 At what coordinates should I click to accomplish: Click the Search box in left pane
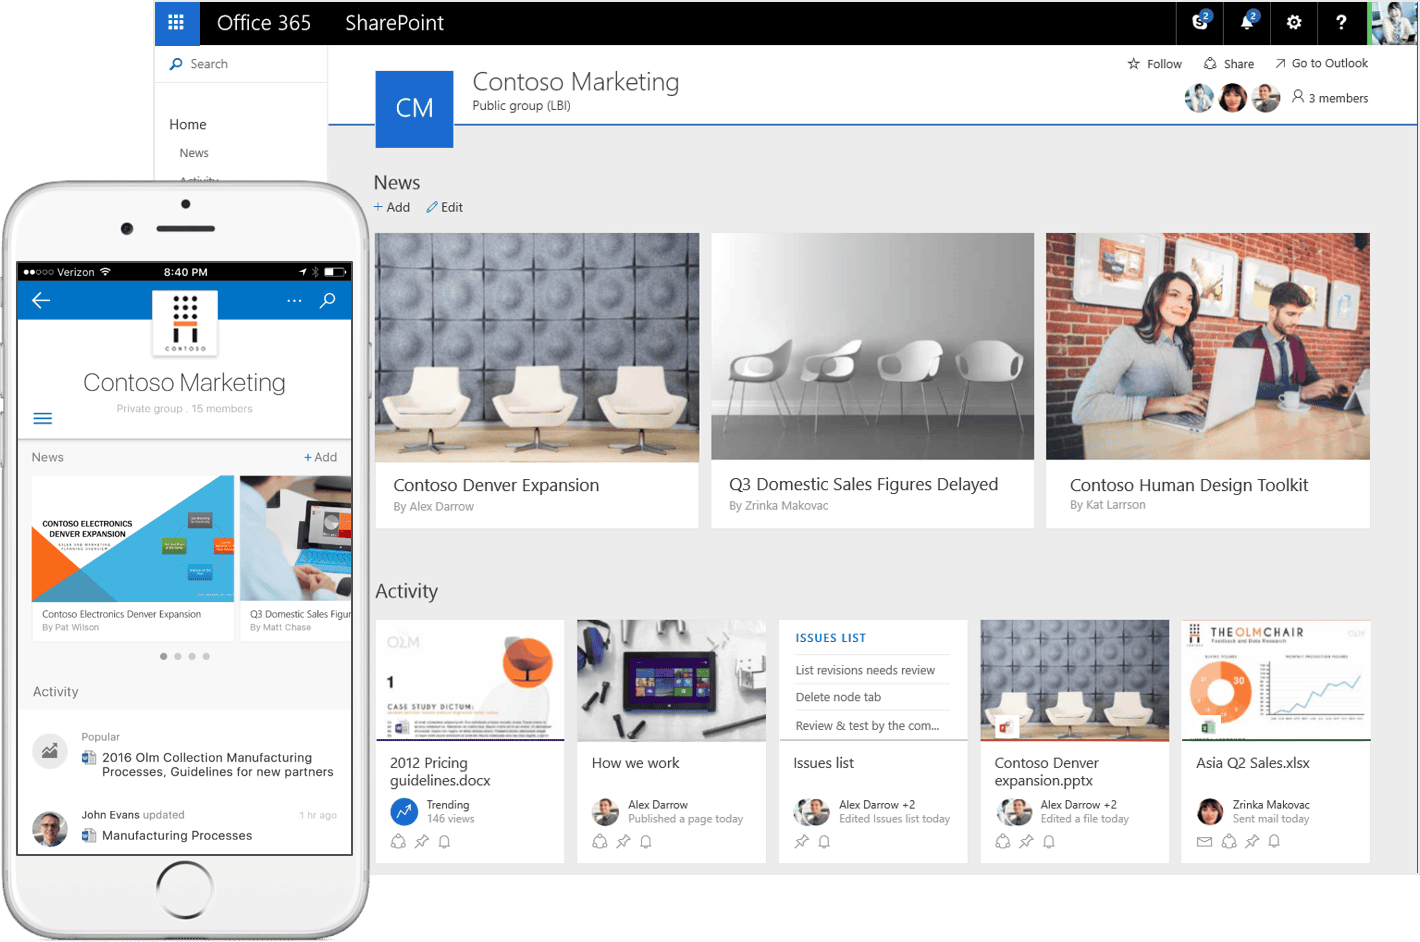coord(241,64)
